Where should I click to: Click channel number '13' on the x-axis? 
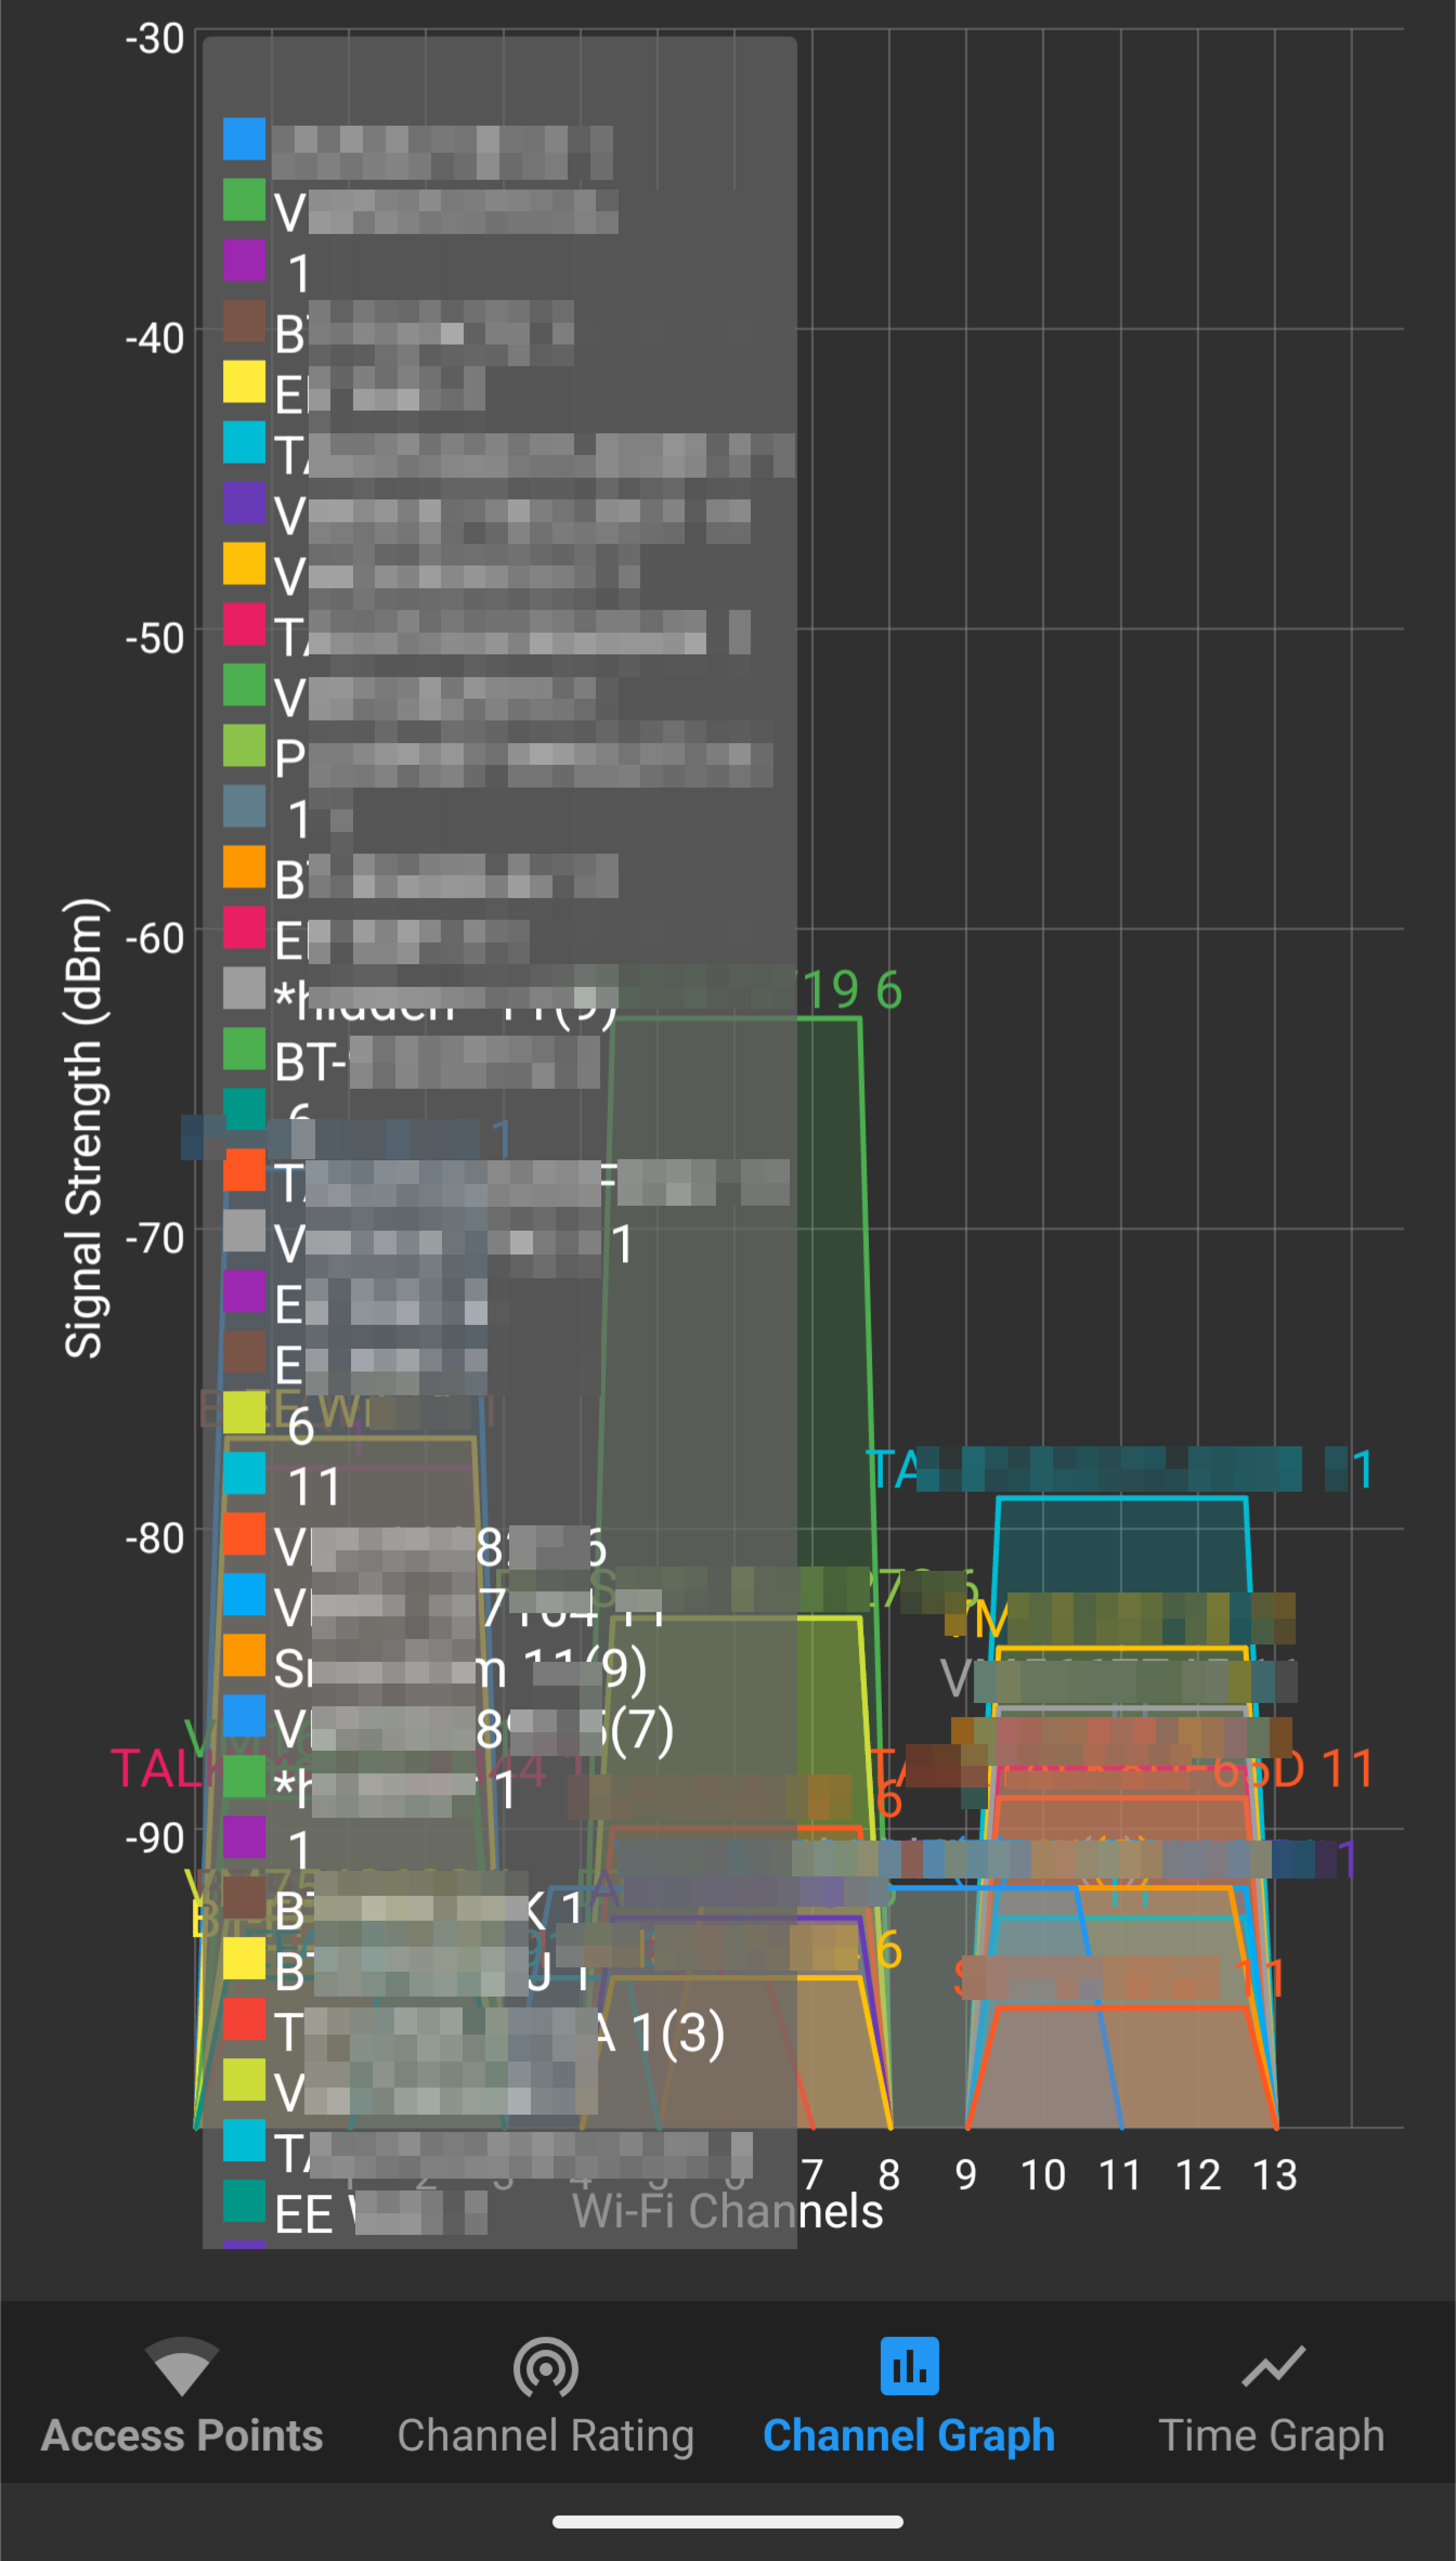[1275, 2175]
